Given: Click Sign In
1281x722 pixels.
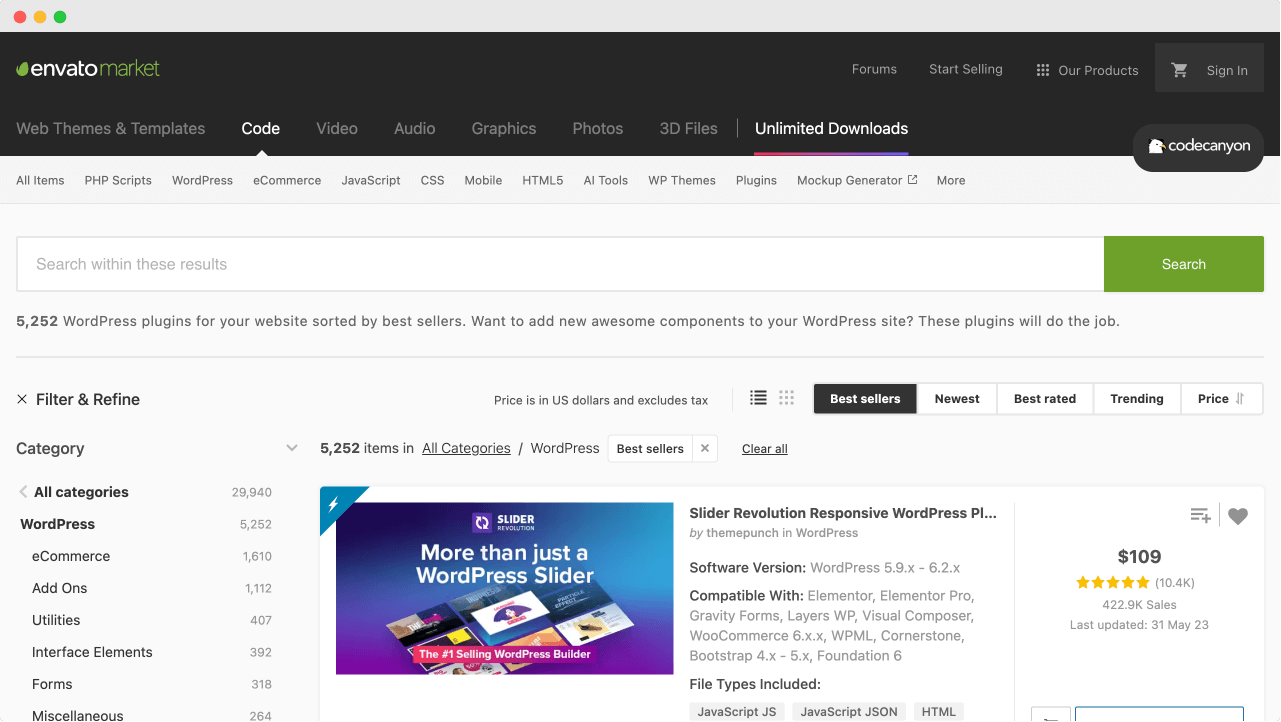Looking at the screenshot, I should tap(1227, 71).
